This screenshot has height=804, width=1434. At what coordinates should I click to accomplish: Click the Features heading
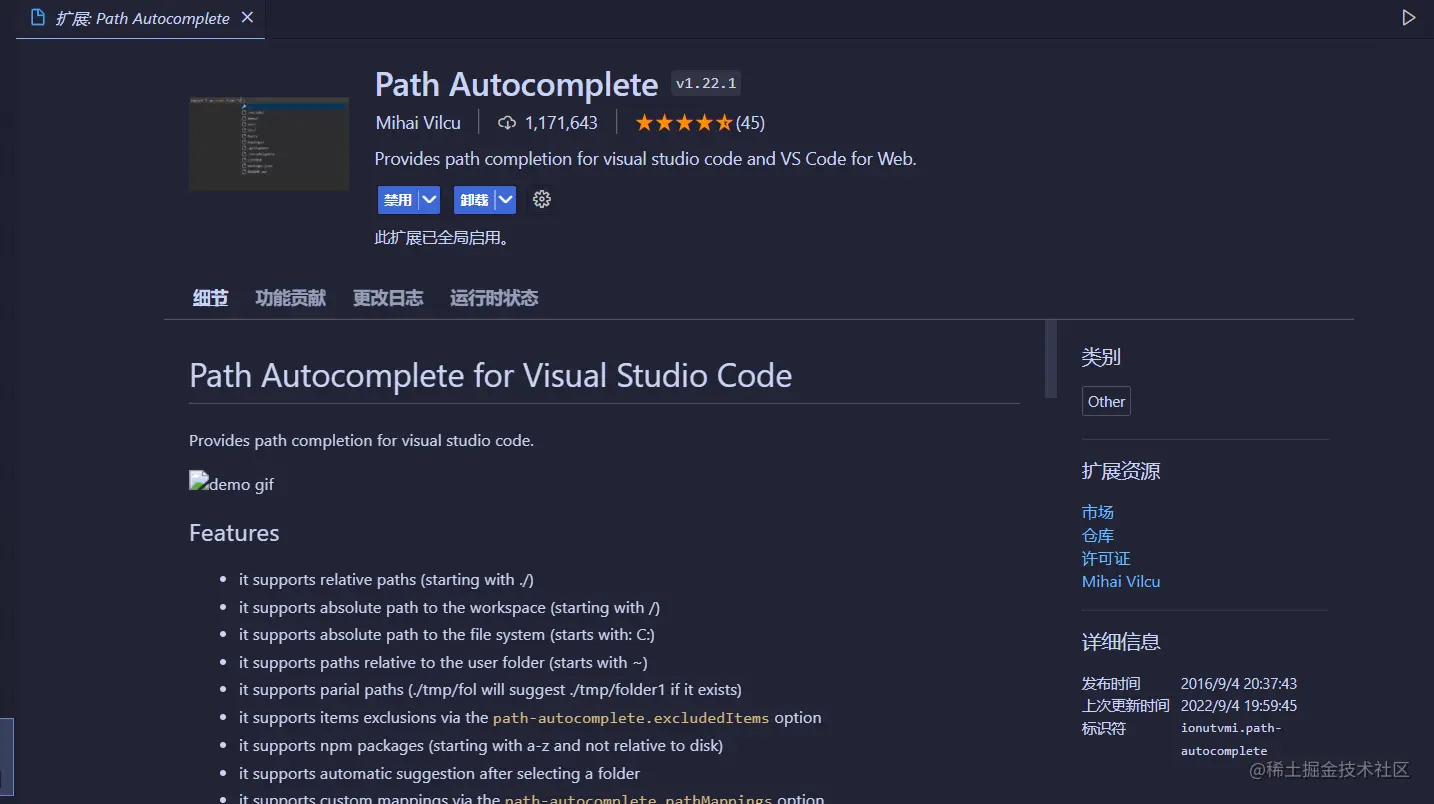[234, 533]
